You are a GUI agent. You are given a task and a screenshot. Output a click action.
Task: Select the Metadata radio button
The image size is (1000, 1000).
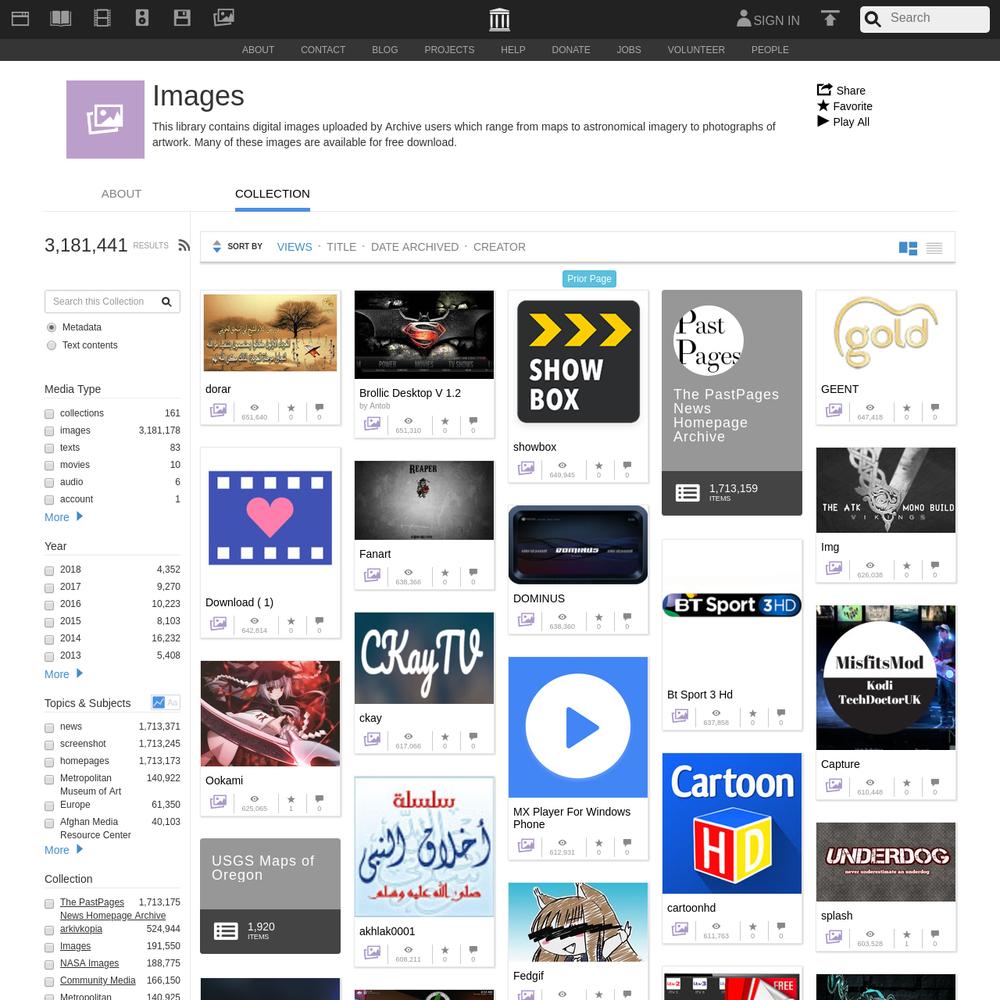click(52, 327)
